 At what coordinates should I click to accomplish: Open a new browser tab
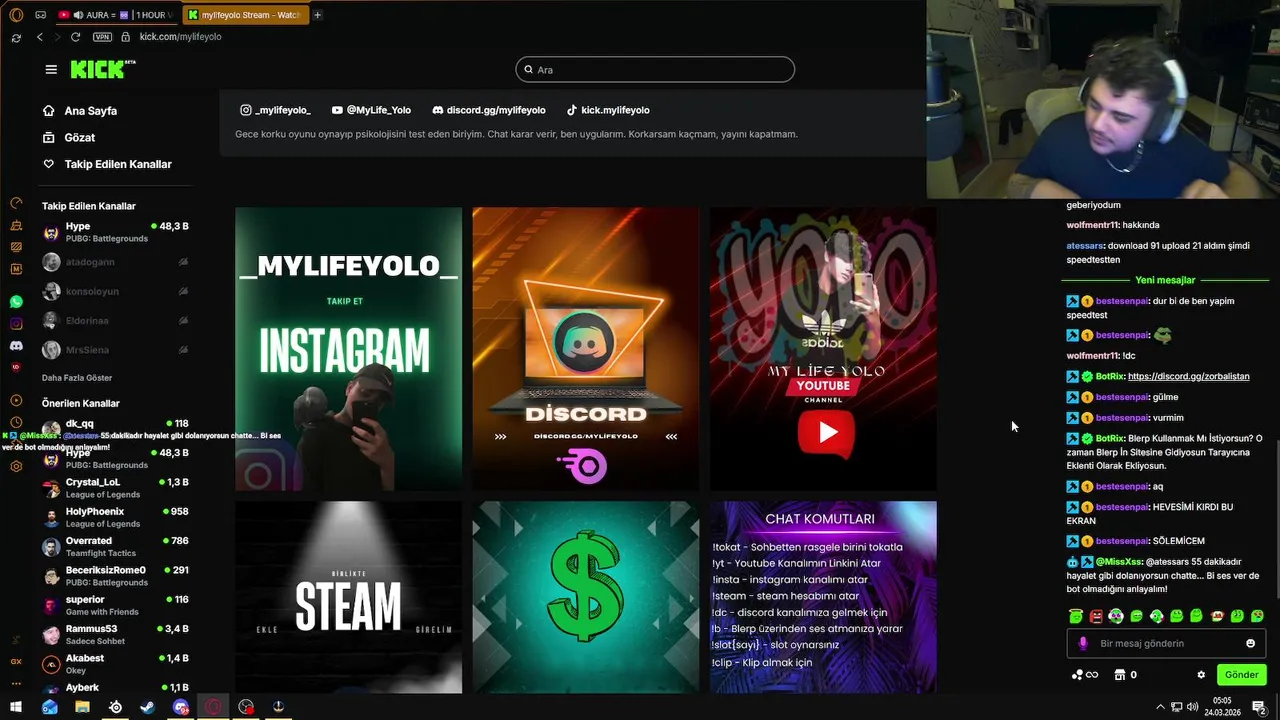[x=317, y=15]
